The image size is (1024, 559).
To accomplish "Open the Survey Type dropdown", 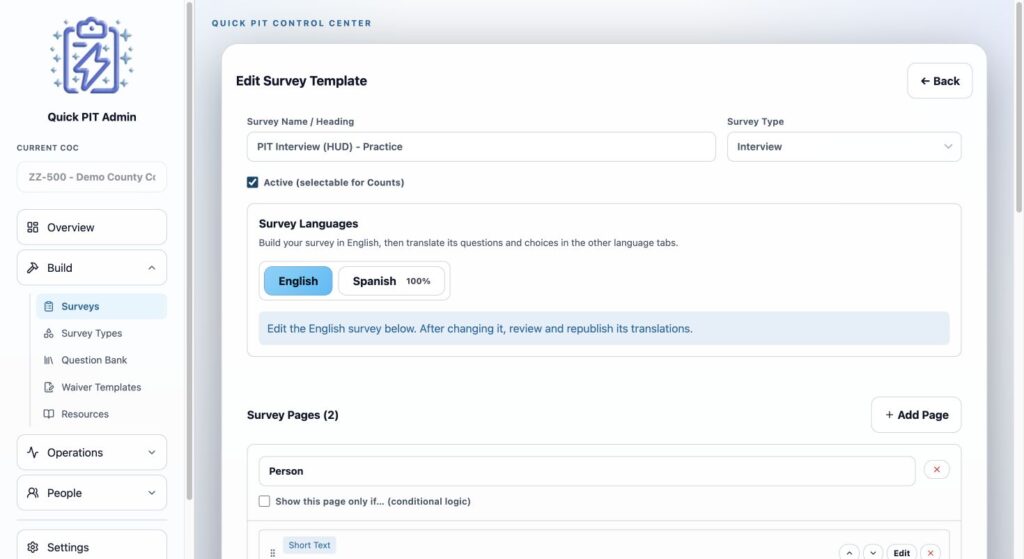I will [844, 147].
